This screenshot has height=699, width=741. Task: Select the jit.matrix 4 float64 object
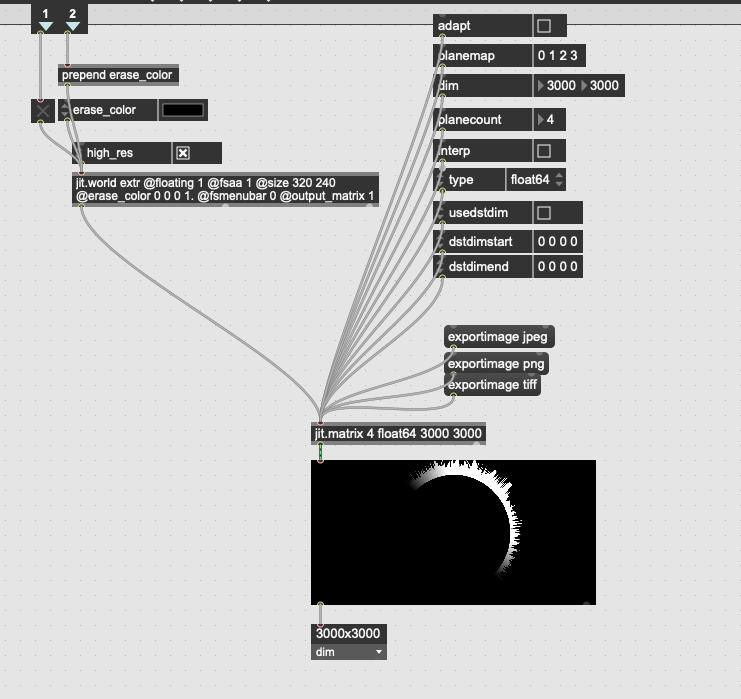click(398, 433)
